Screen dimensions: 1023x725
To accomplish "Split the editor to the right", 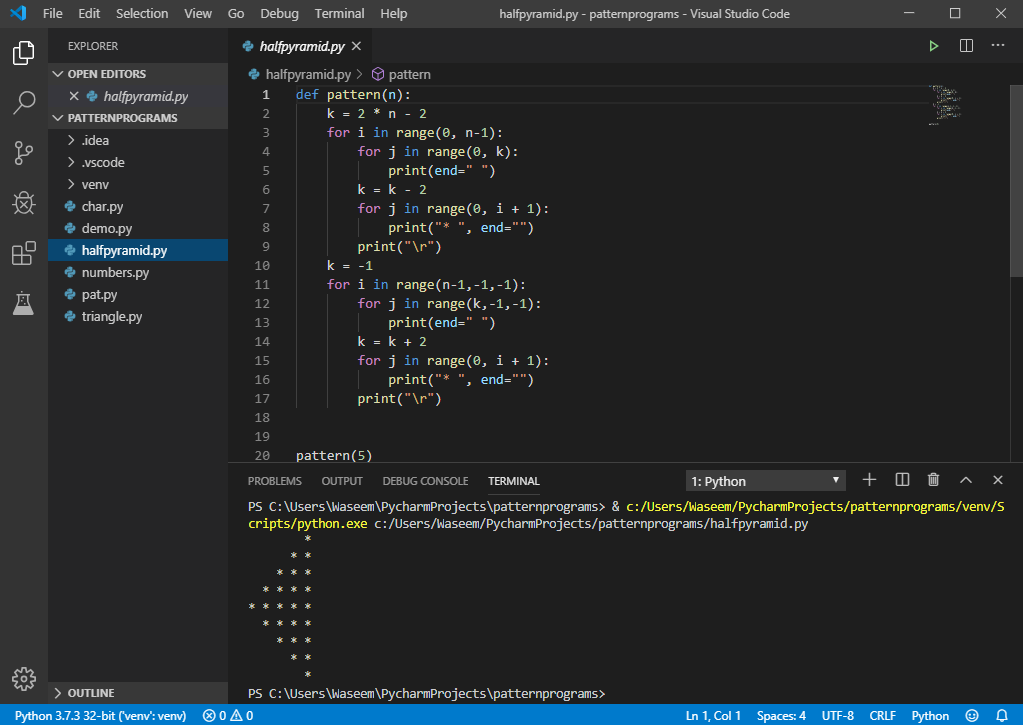I will click(x=966, y=46).
